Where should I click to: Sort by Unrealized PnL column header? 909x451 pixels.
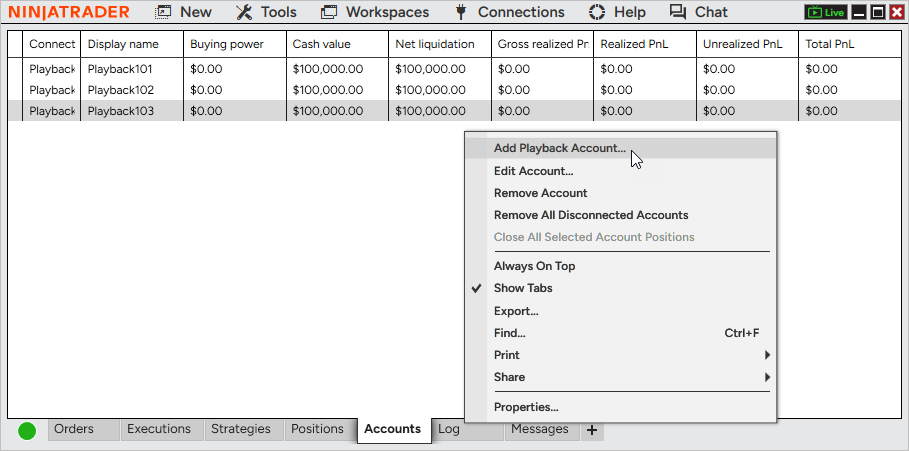point(747,44)
